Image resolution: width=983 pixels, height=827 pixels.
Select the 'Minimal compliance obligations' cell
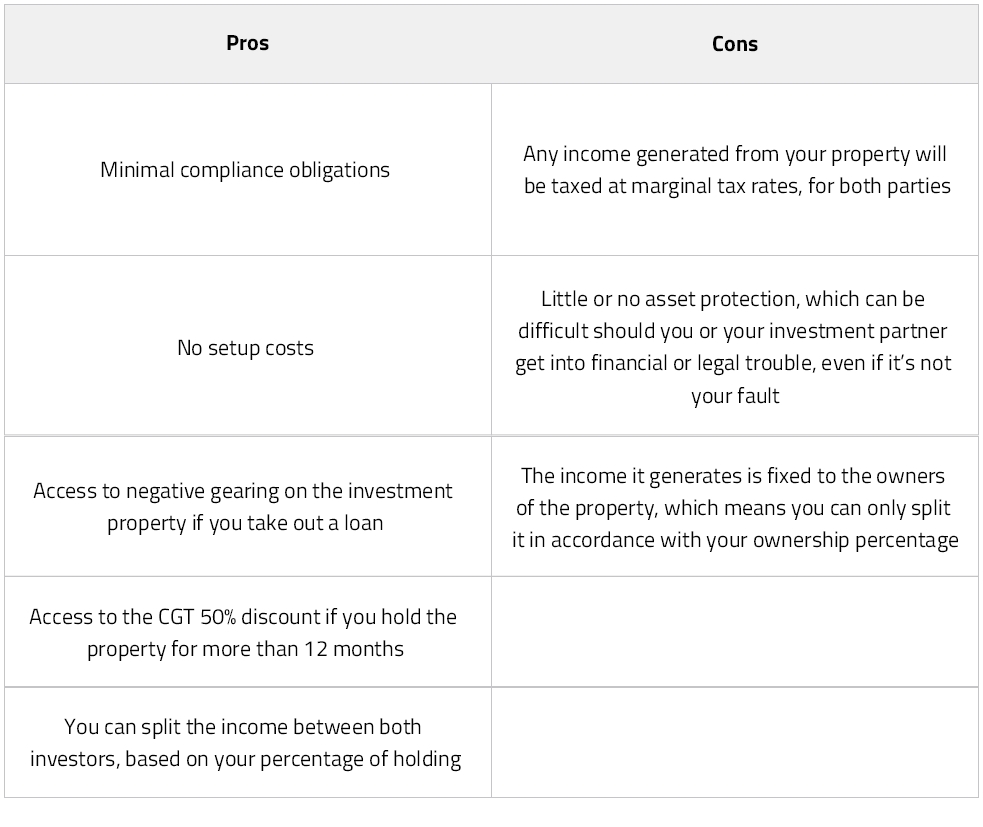click(x=248, y=169)
